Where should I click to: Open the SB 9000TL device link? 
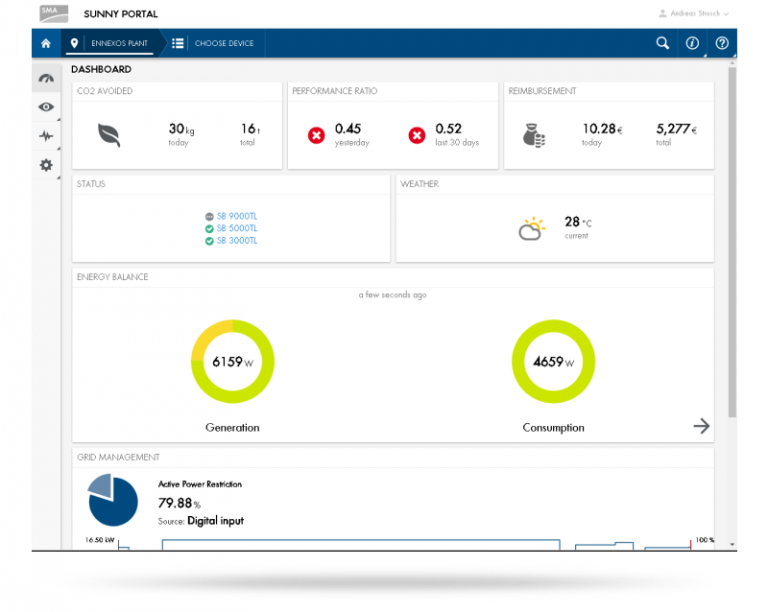click(x=237, y=216)
